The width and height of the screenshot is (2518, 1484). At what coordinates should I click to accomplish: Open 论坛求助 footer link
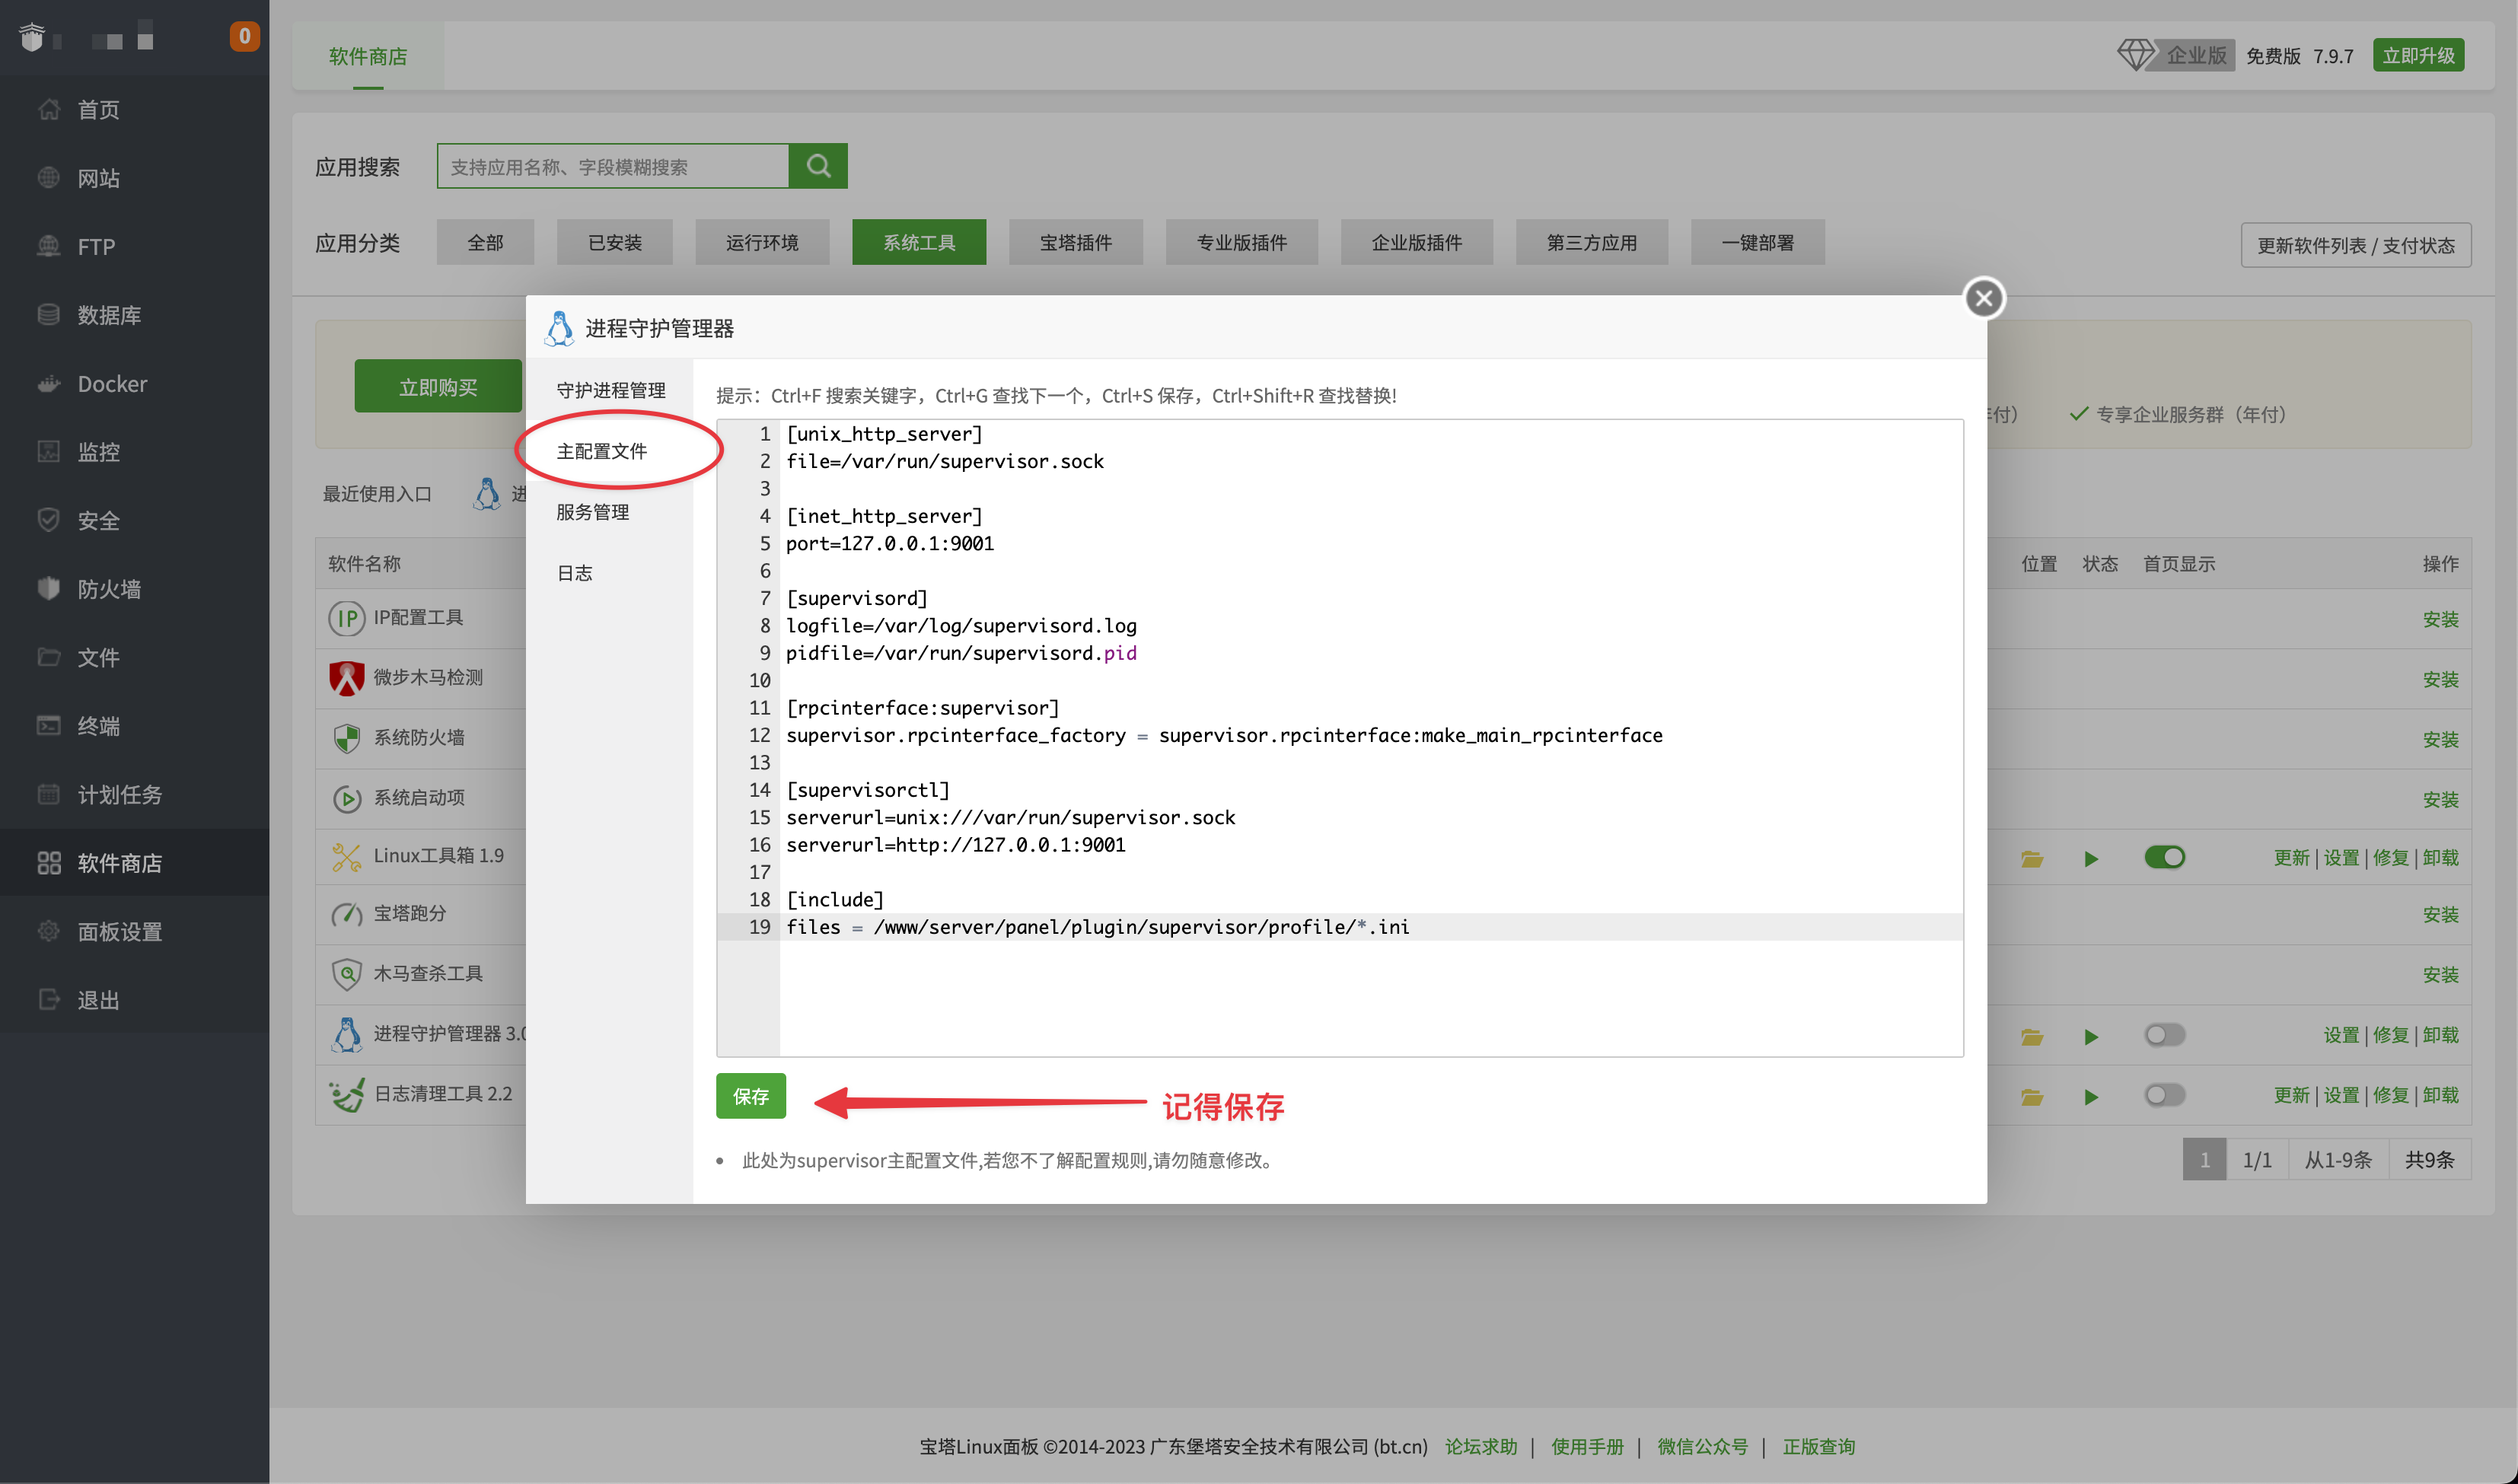coord(1480,1446)
